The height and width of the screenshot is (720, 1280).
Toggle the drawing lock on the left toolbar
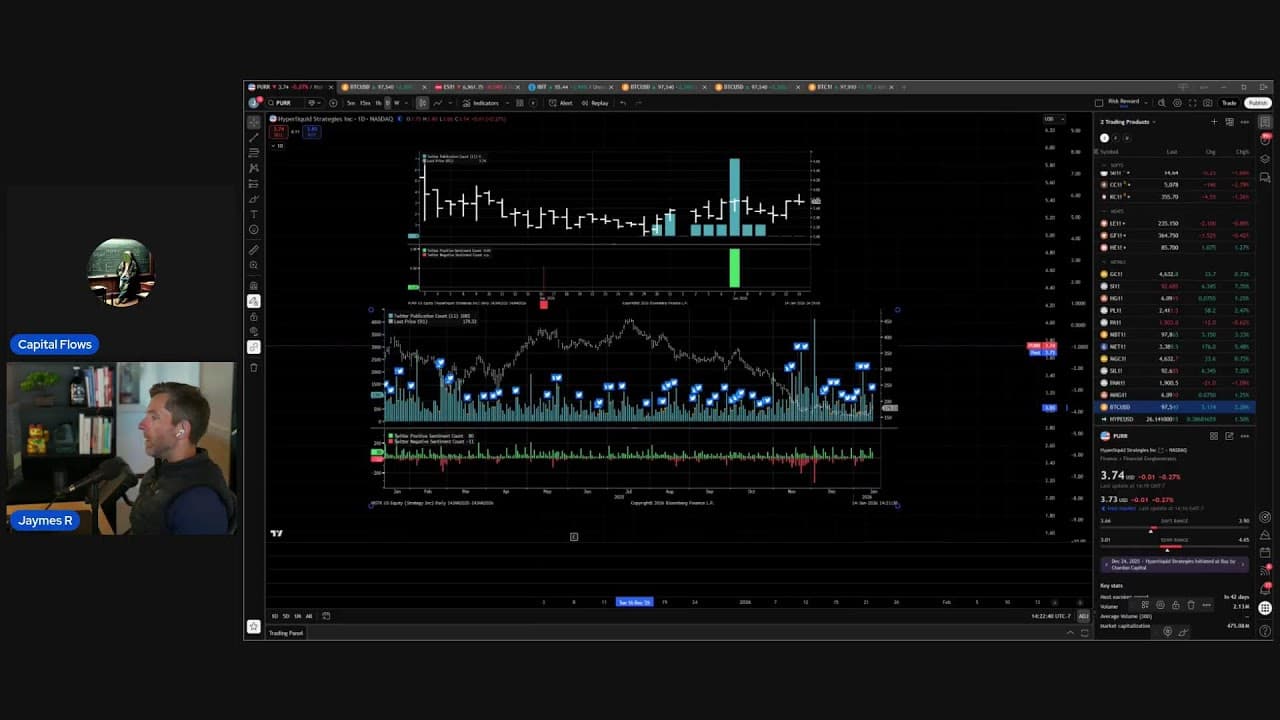[x=254, y=317]
